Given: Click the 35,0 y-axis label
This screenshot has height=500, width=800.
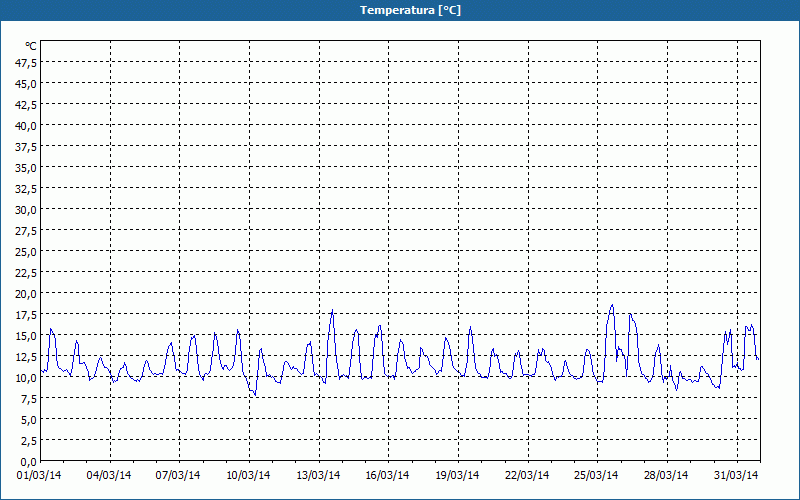Looking at the screenshot, I should [27, 167].
